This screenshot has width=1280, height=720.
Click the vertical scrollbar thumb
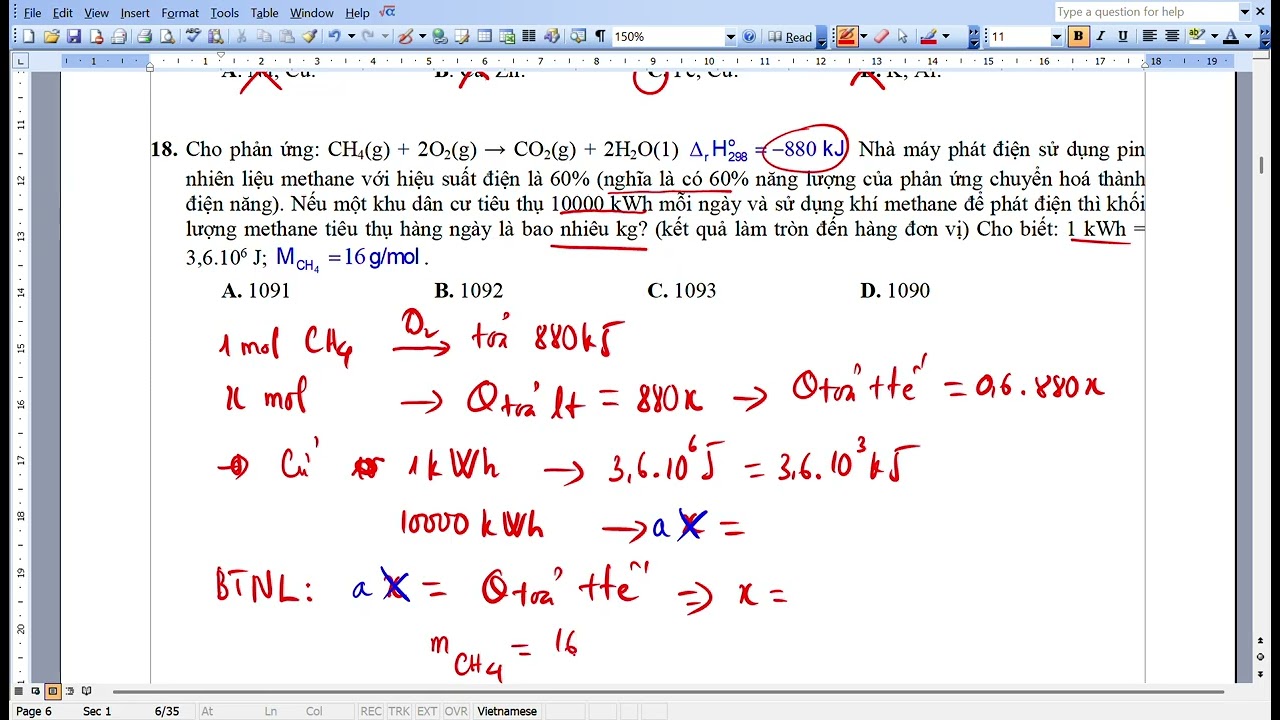1262,164
